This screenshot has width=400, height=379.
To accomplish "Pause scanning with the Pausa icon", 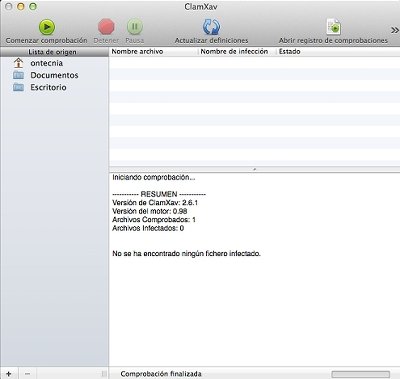I will (135, 27).
